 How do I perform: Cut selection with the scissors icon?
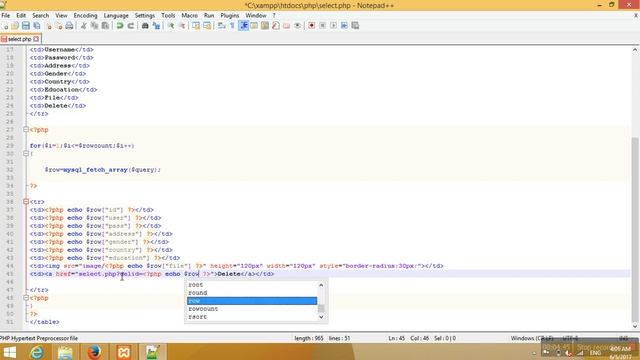[84, 26]
